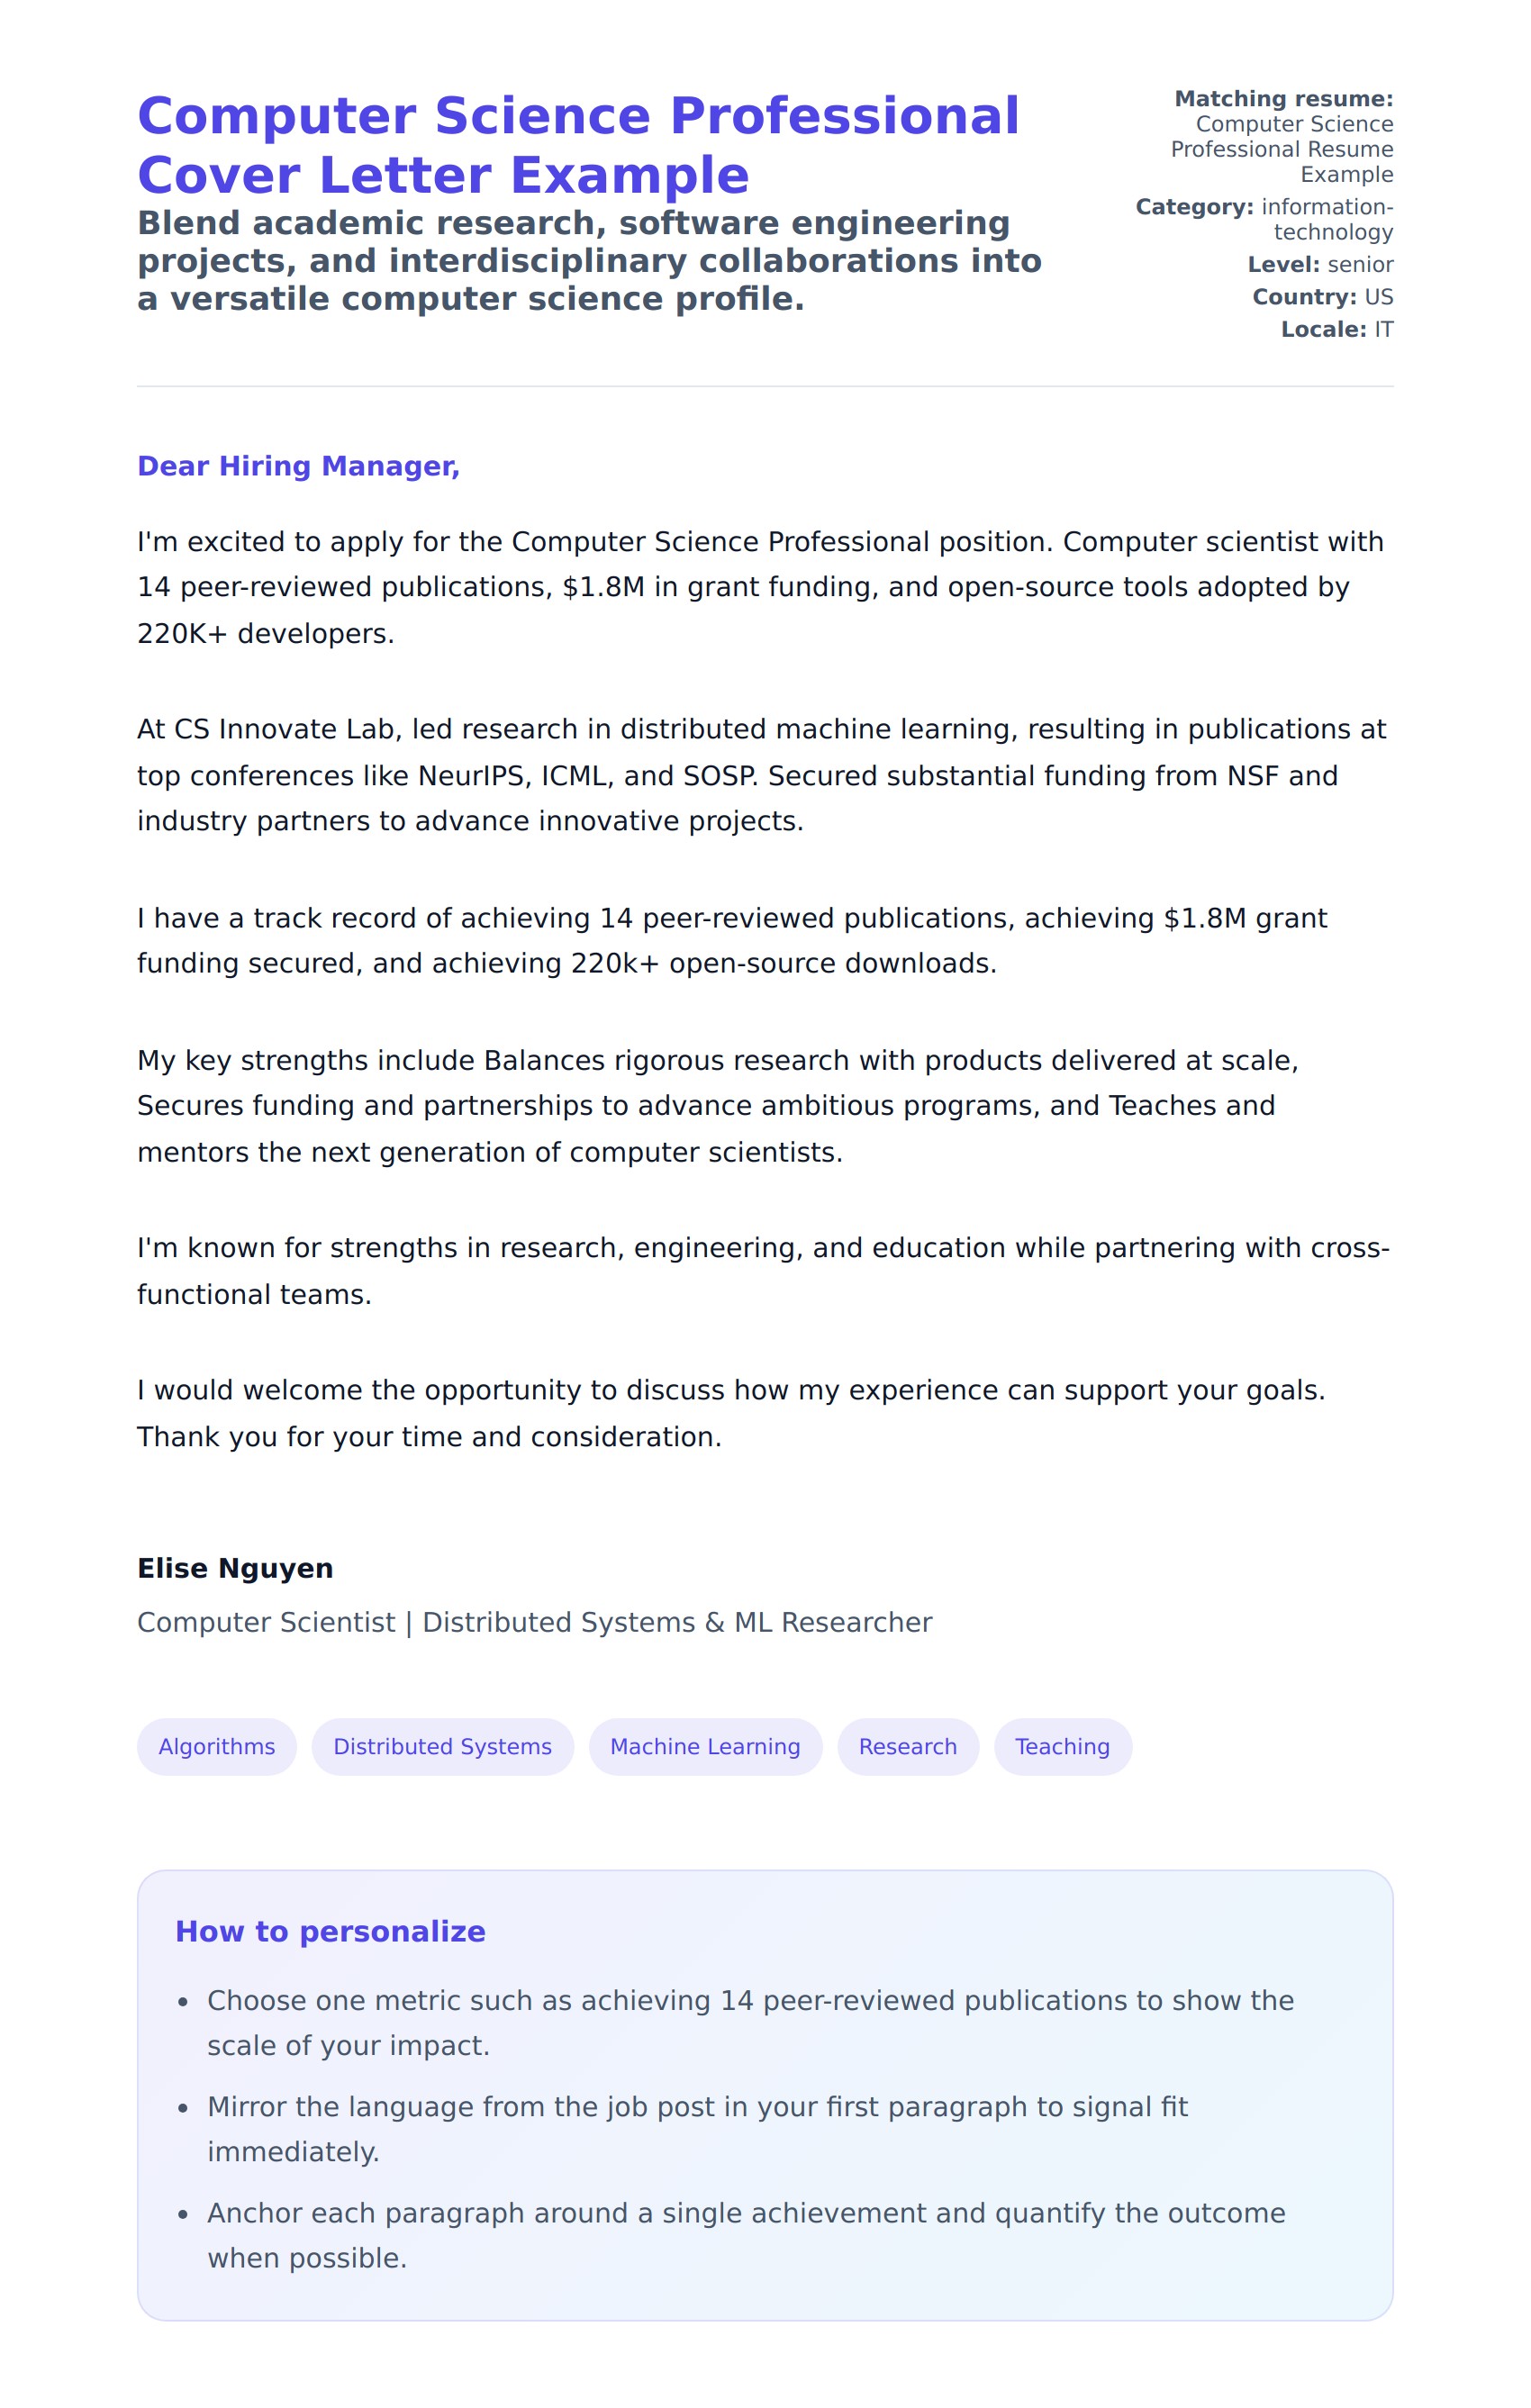The image size is (1531, 2408).
Task: Click the How to personalize heading
Action: click(330, 1931)
